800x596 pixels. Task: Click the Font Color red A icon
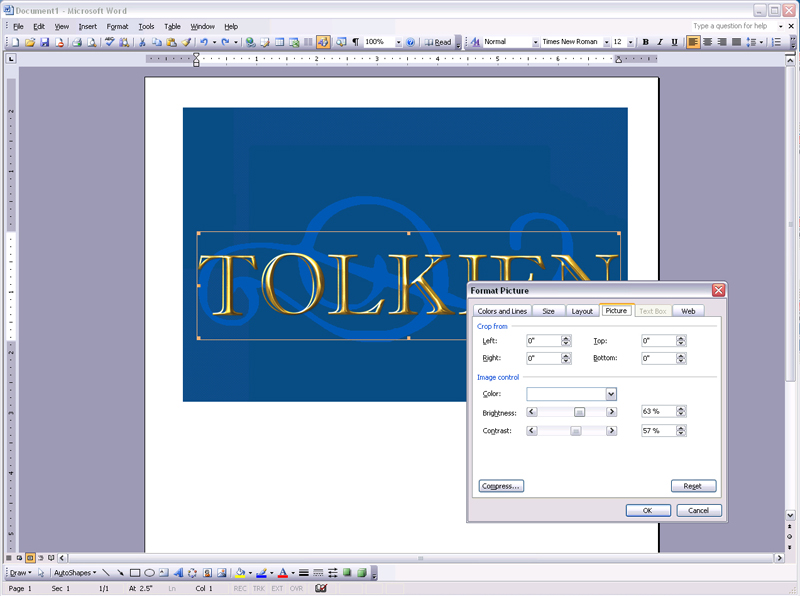tap(283, 573)
